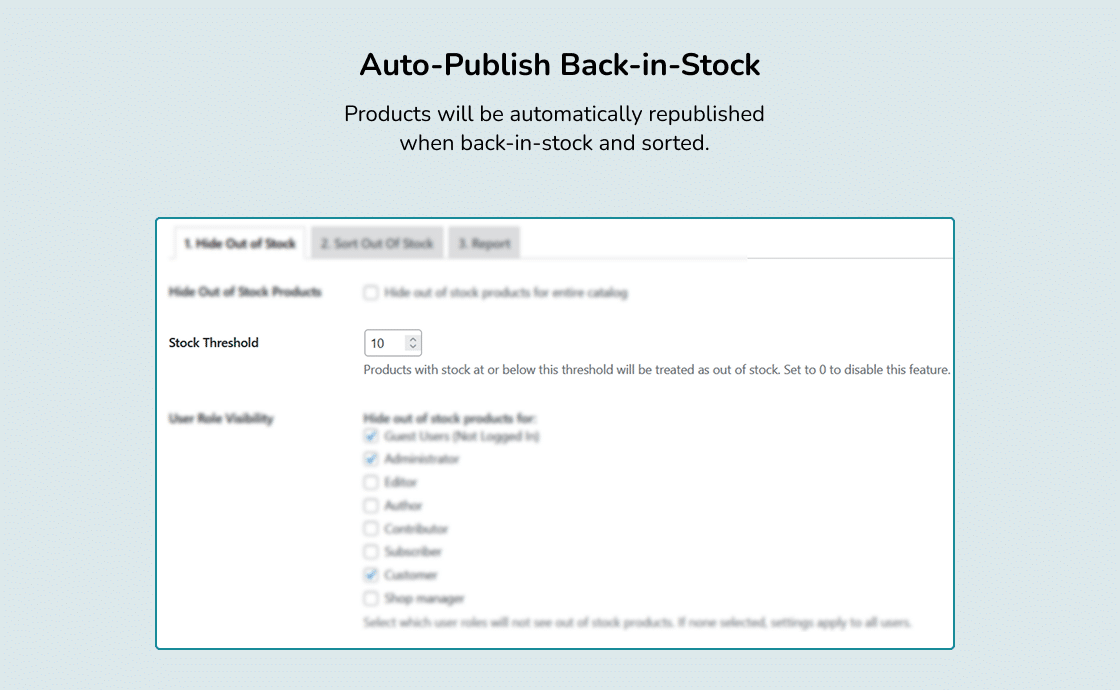
Task: Click the Stock Threshold label
Action: click(x=214, y=343)
